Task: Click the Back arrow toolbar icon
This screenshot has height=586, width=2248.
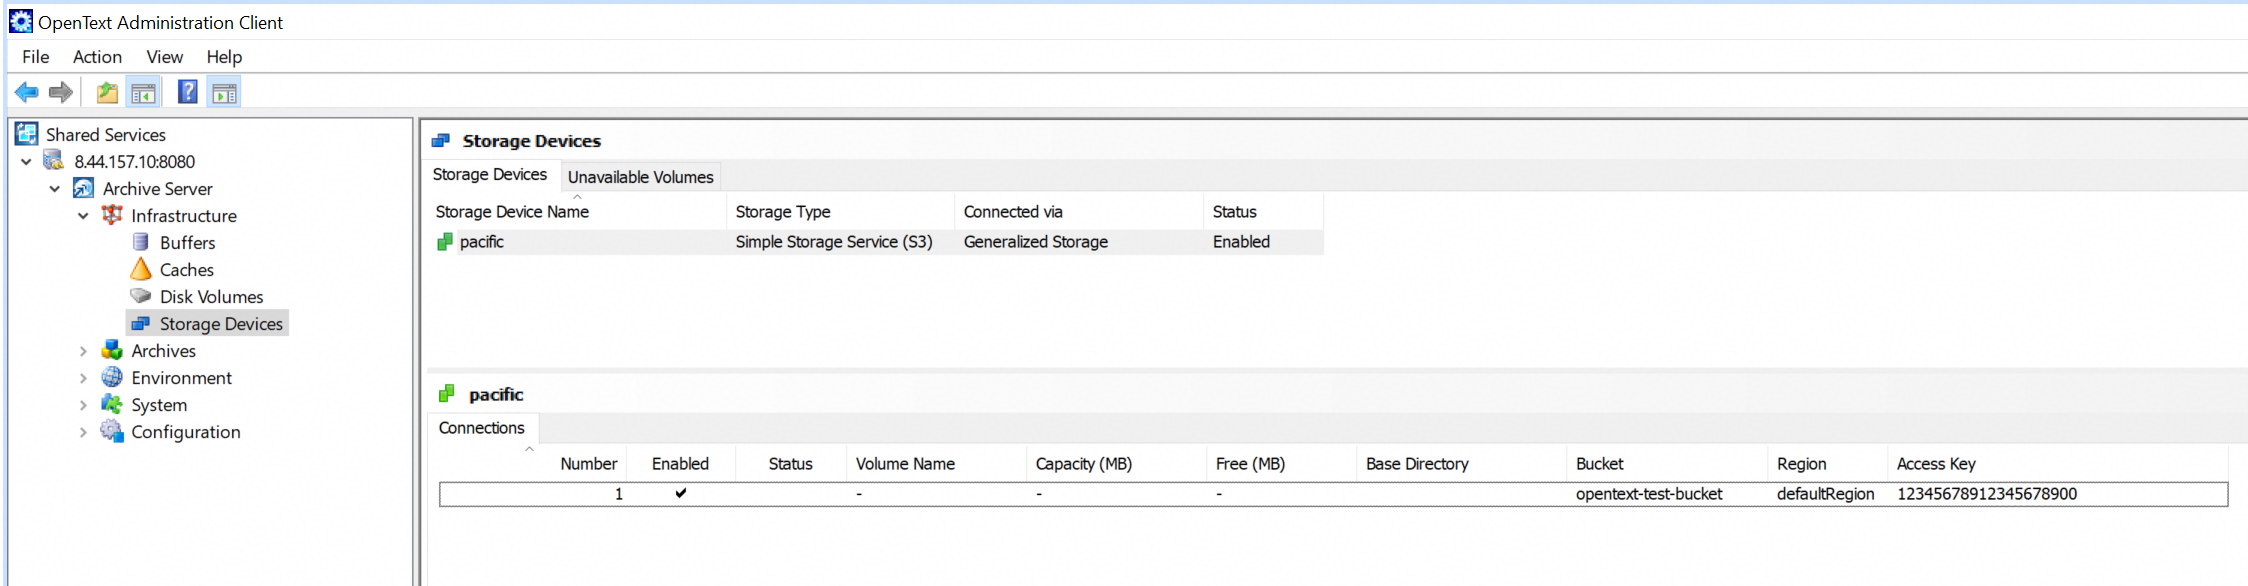Action: (x=27, y=93)
